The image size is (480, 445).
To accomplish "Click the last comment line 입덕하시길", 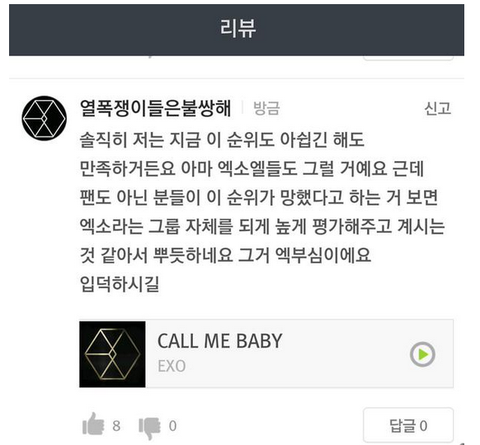I will [120, 284].
